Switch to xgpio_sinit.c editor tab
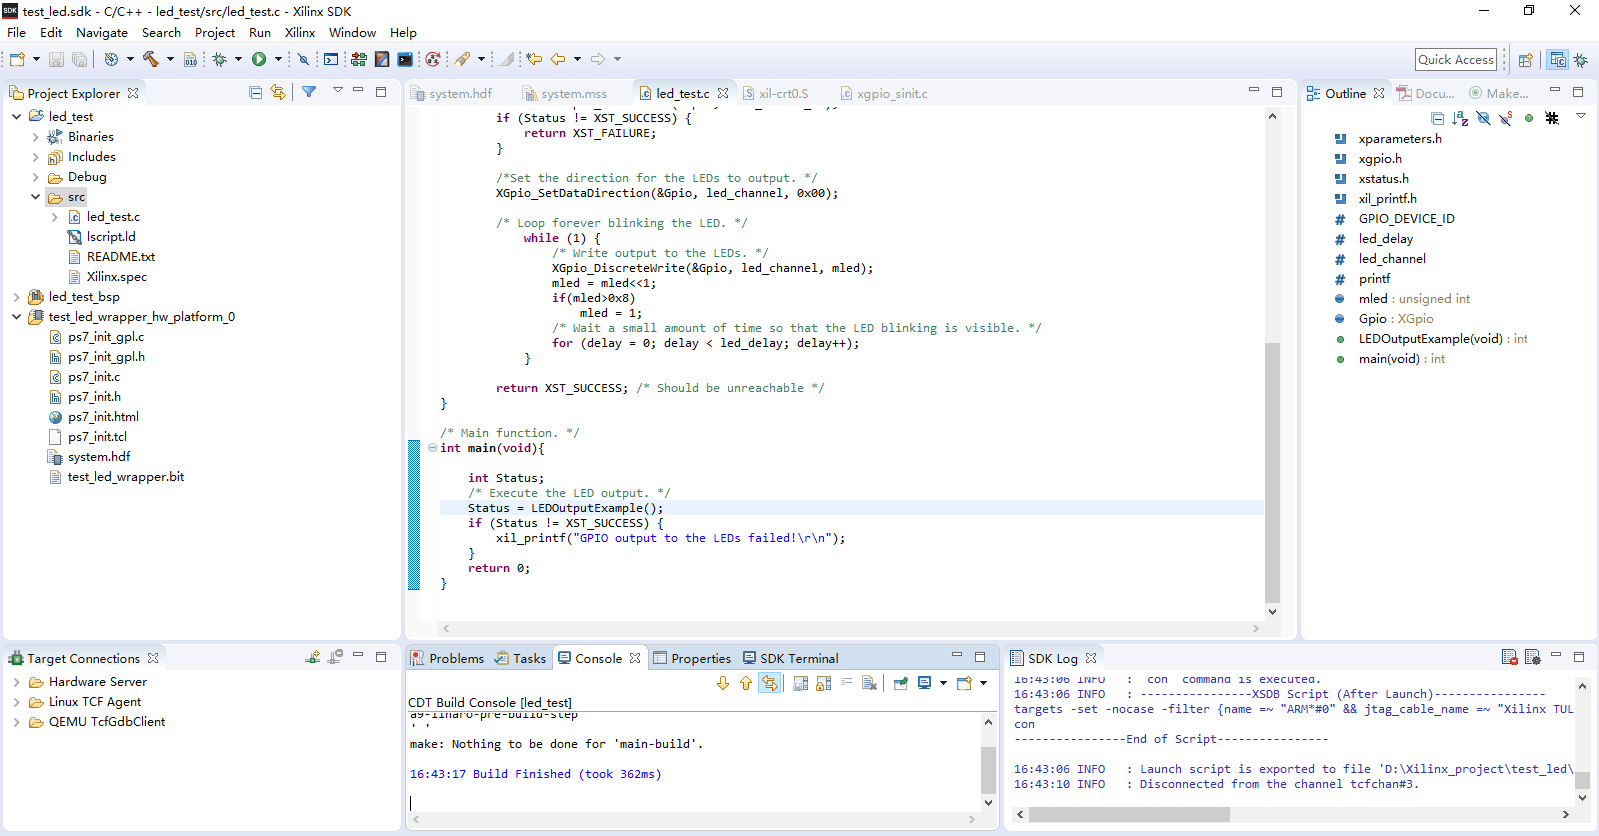Image resolution: width=1599 pixels, height=836 pixels. (883, 93)
